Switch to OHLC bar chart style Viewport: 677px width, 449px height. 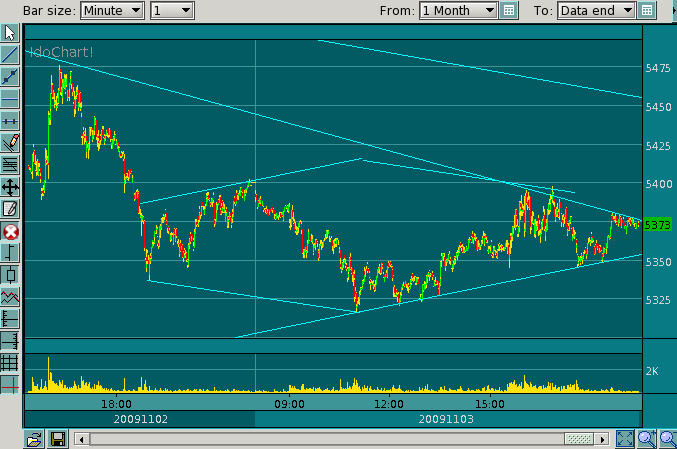(x=10, y=253)
